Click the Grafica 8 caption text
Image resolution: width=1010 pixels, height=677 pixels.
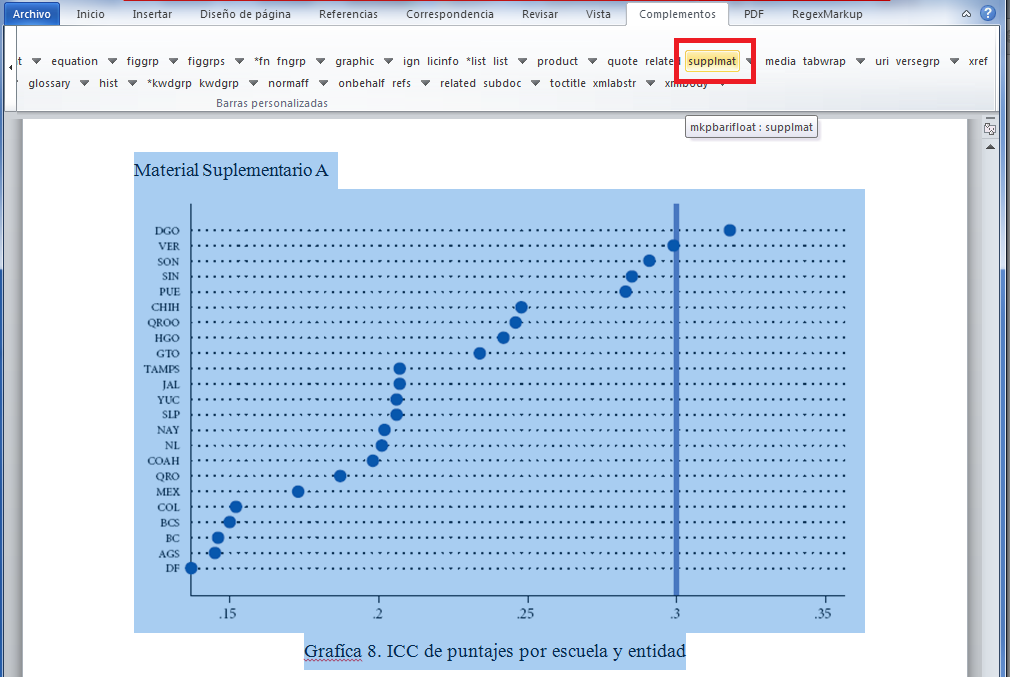point(495,652)
